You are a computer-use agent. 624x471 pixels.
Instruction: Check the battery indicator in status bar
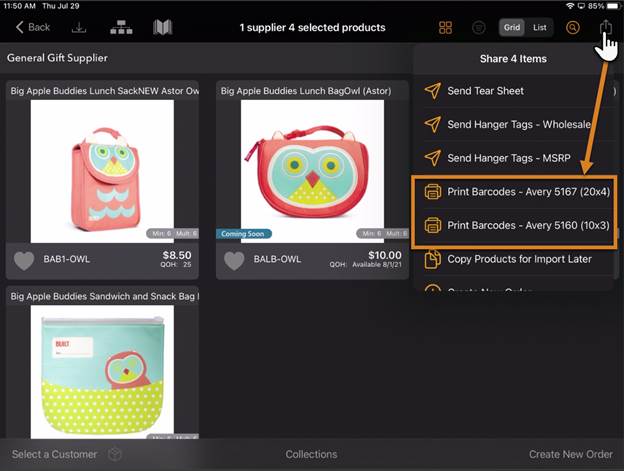click(613, 6)
